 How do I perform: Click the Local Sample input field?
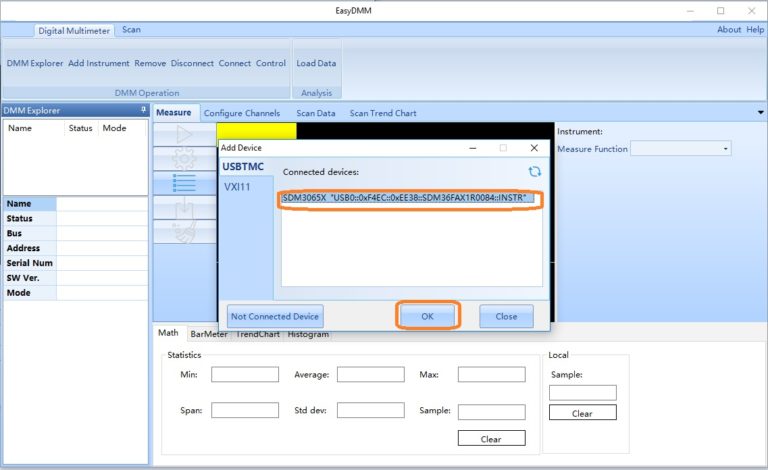(583, 393)
